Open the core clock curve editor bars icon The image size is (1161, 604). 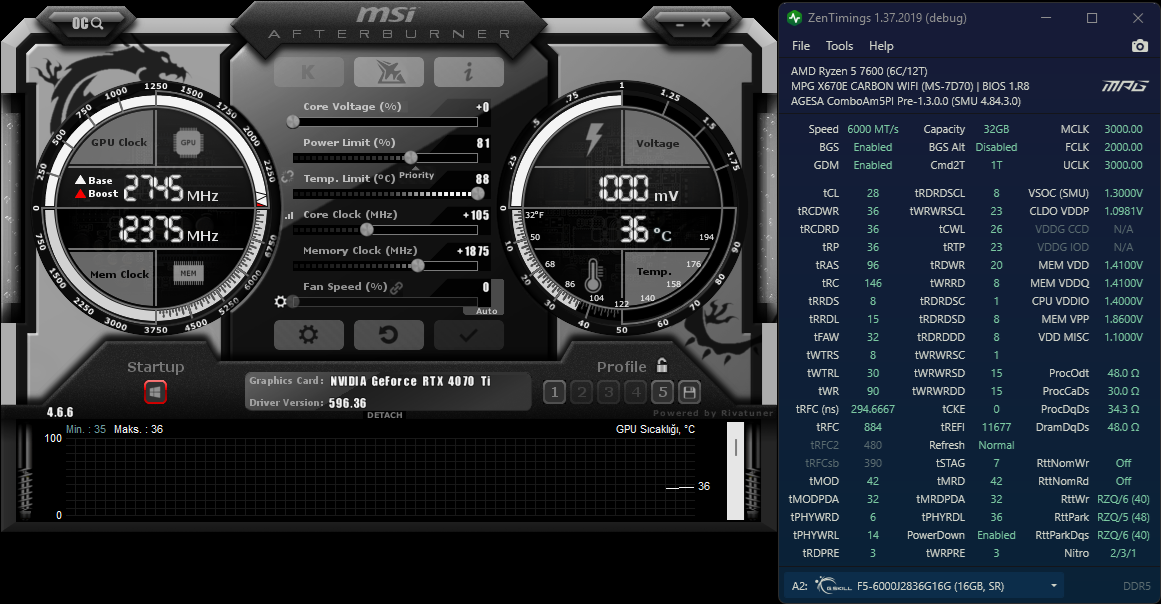click(289, 215)
